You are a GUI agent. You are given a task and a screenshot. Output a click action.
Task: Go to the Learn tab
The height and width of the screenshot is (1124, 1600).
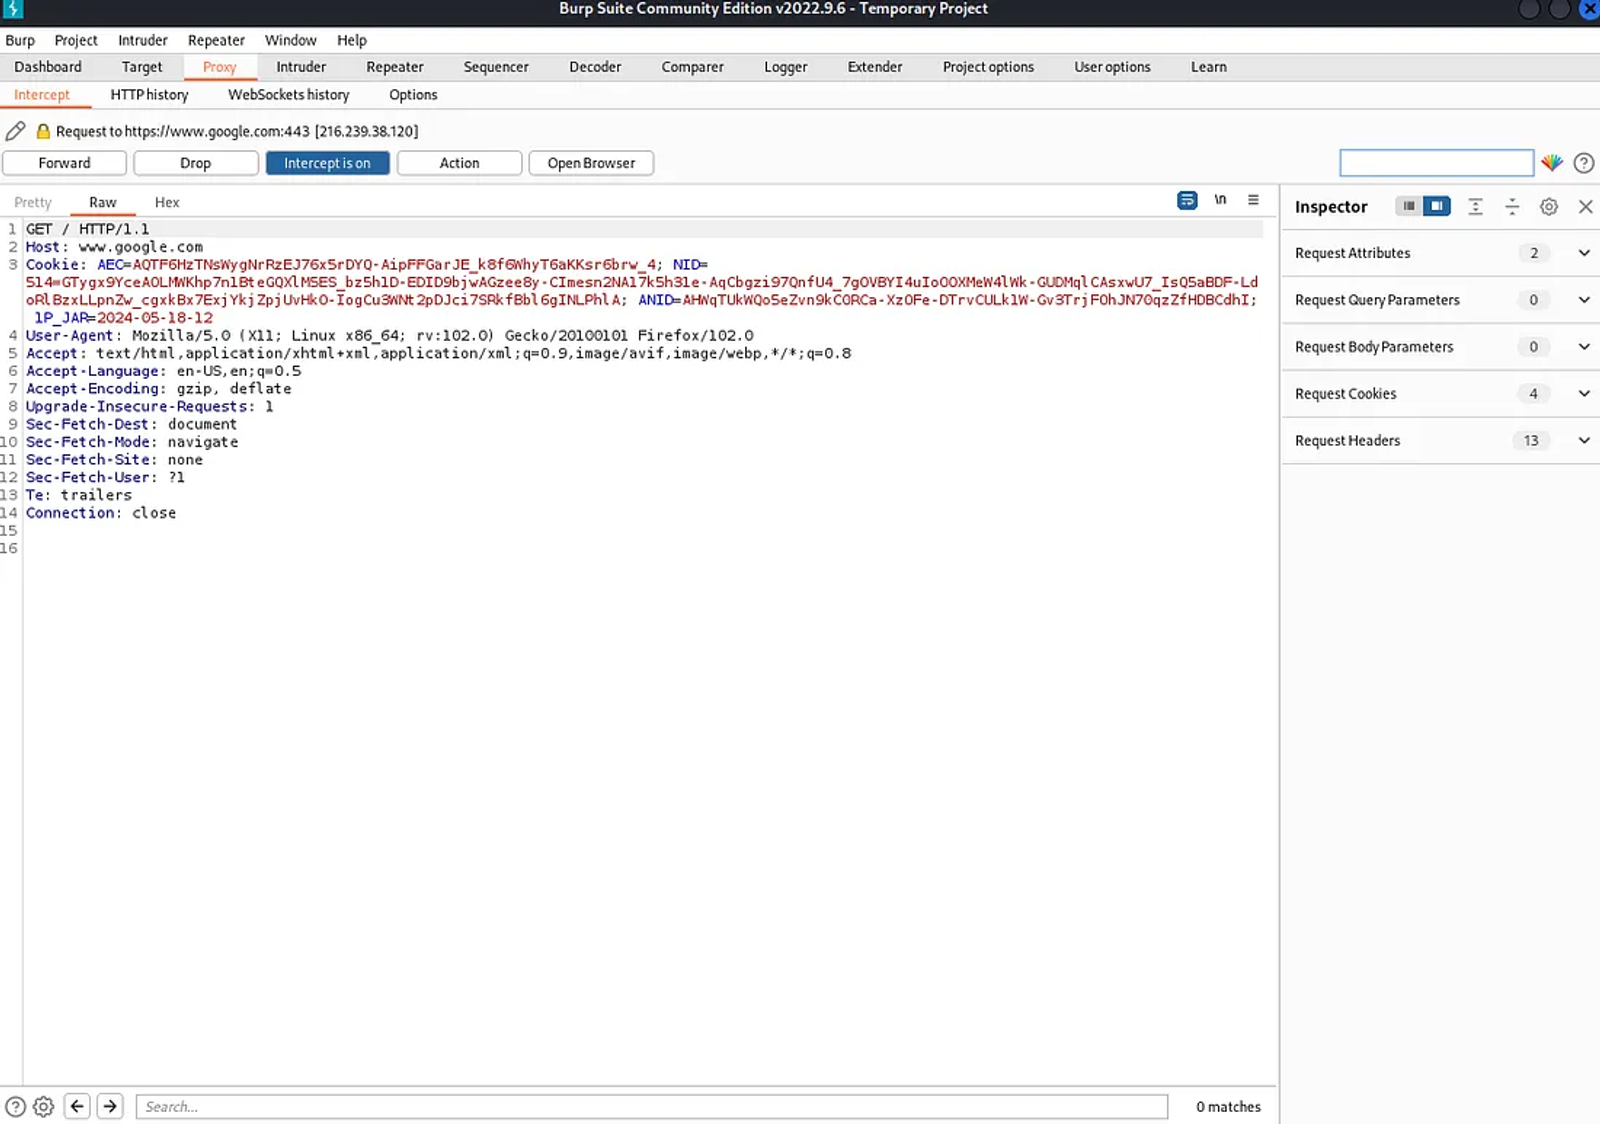[1209, 67]
